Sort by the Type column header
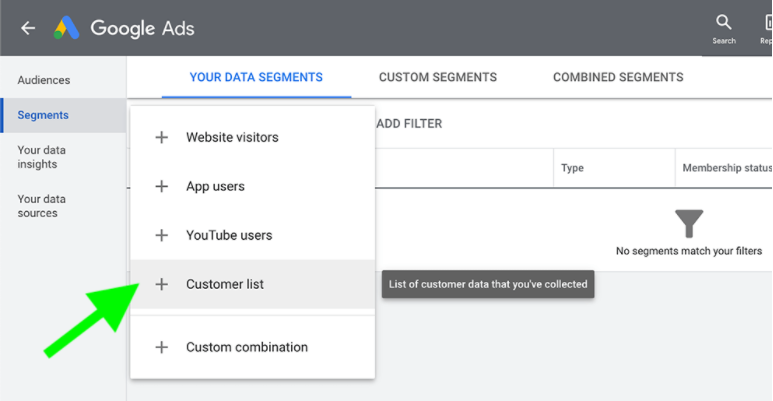 tap(572, 168)
